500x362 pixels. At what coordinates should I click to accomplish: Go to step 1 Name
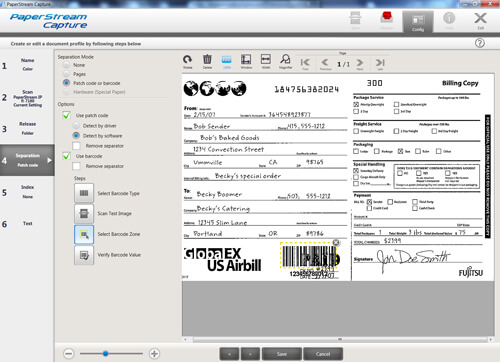click(x=27, y=65)
